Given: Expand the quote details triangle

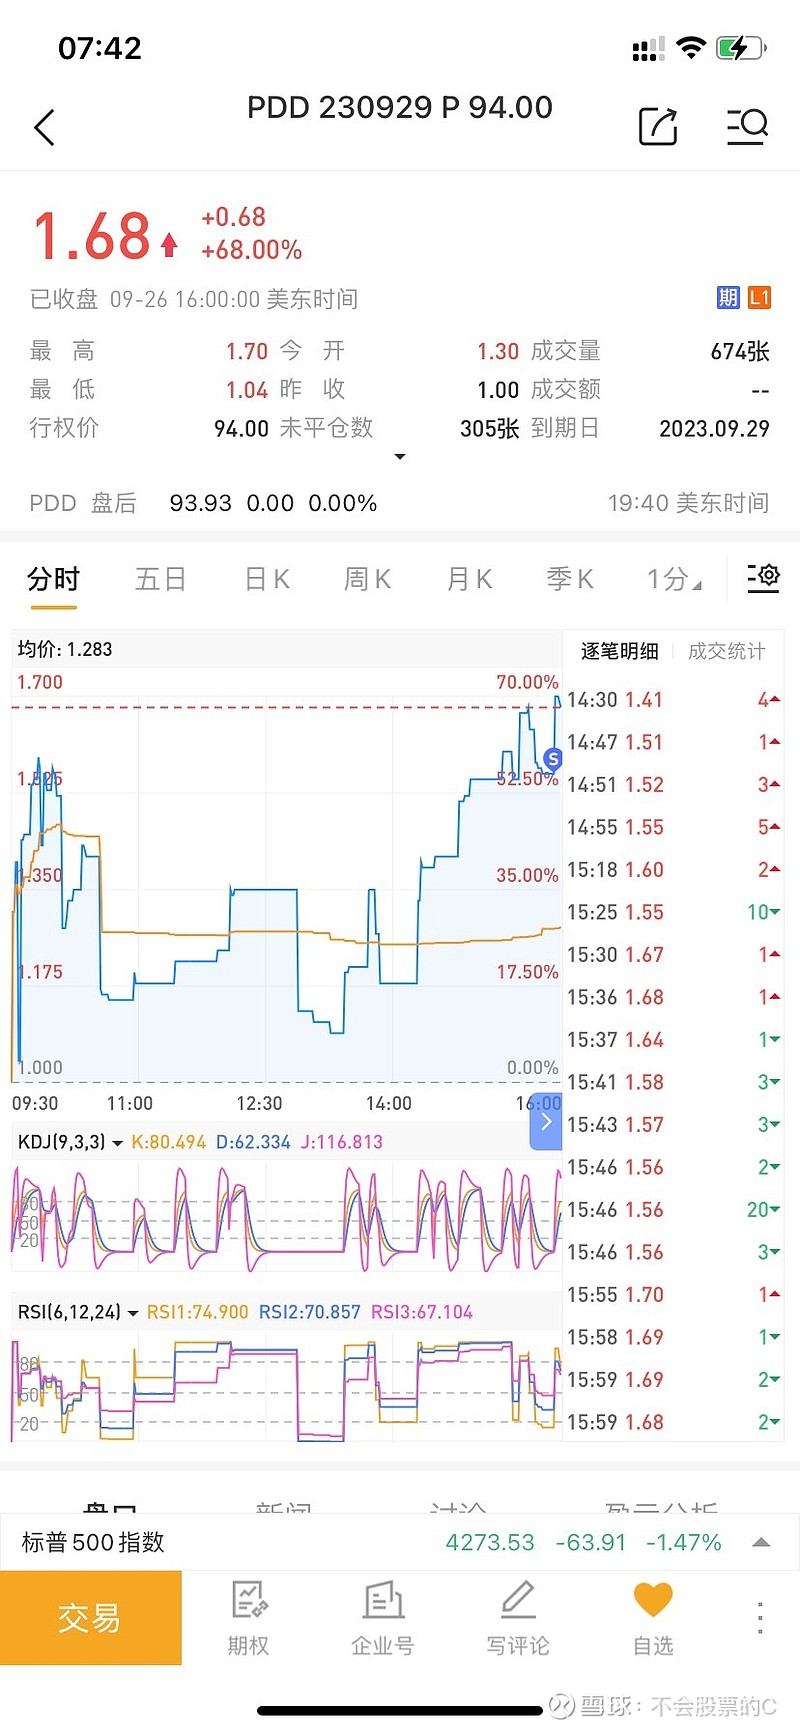Looking at the screenshot, I should (x=400, y=457).
